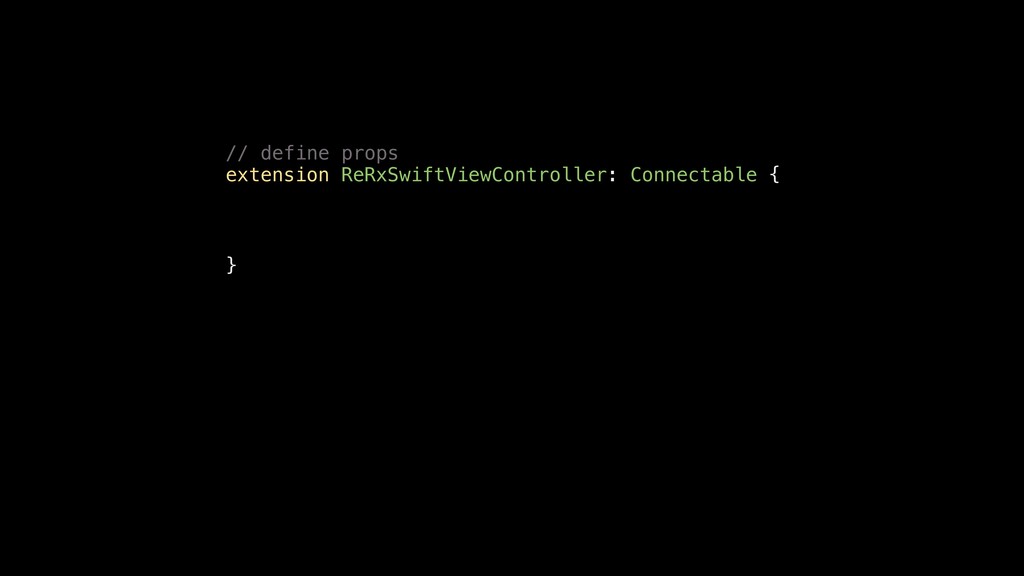This screenshot has height=576, width=1024.
Task: Click the word props in the comment
Action: [370, 154]
